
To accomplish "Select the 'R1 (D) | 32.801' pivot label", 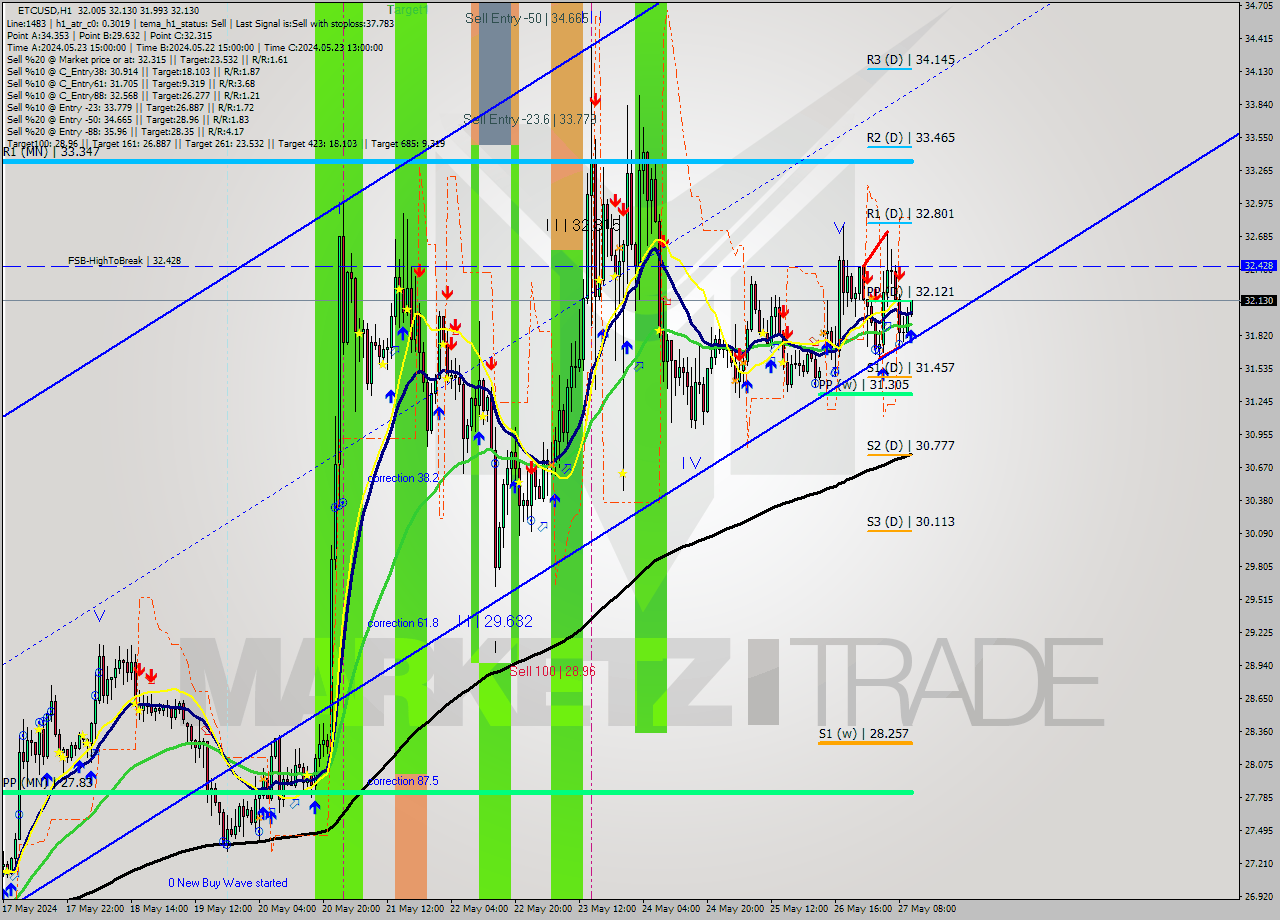I will 910,214.
